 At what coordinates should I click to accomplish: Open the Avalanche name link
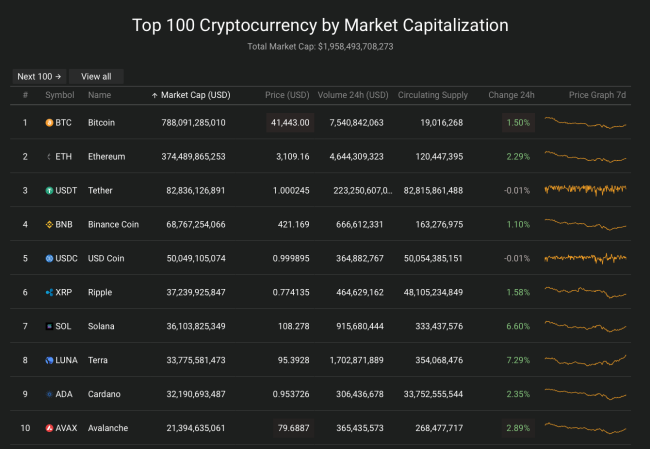coord(108,428)
